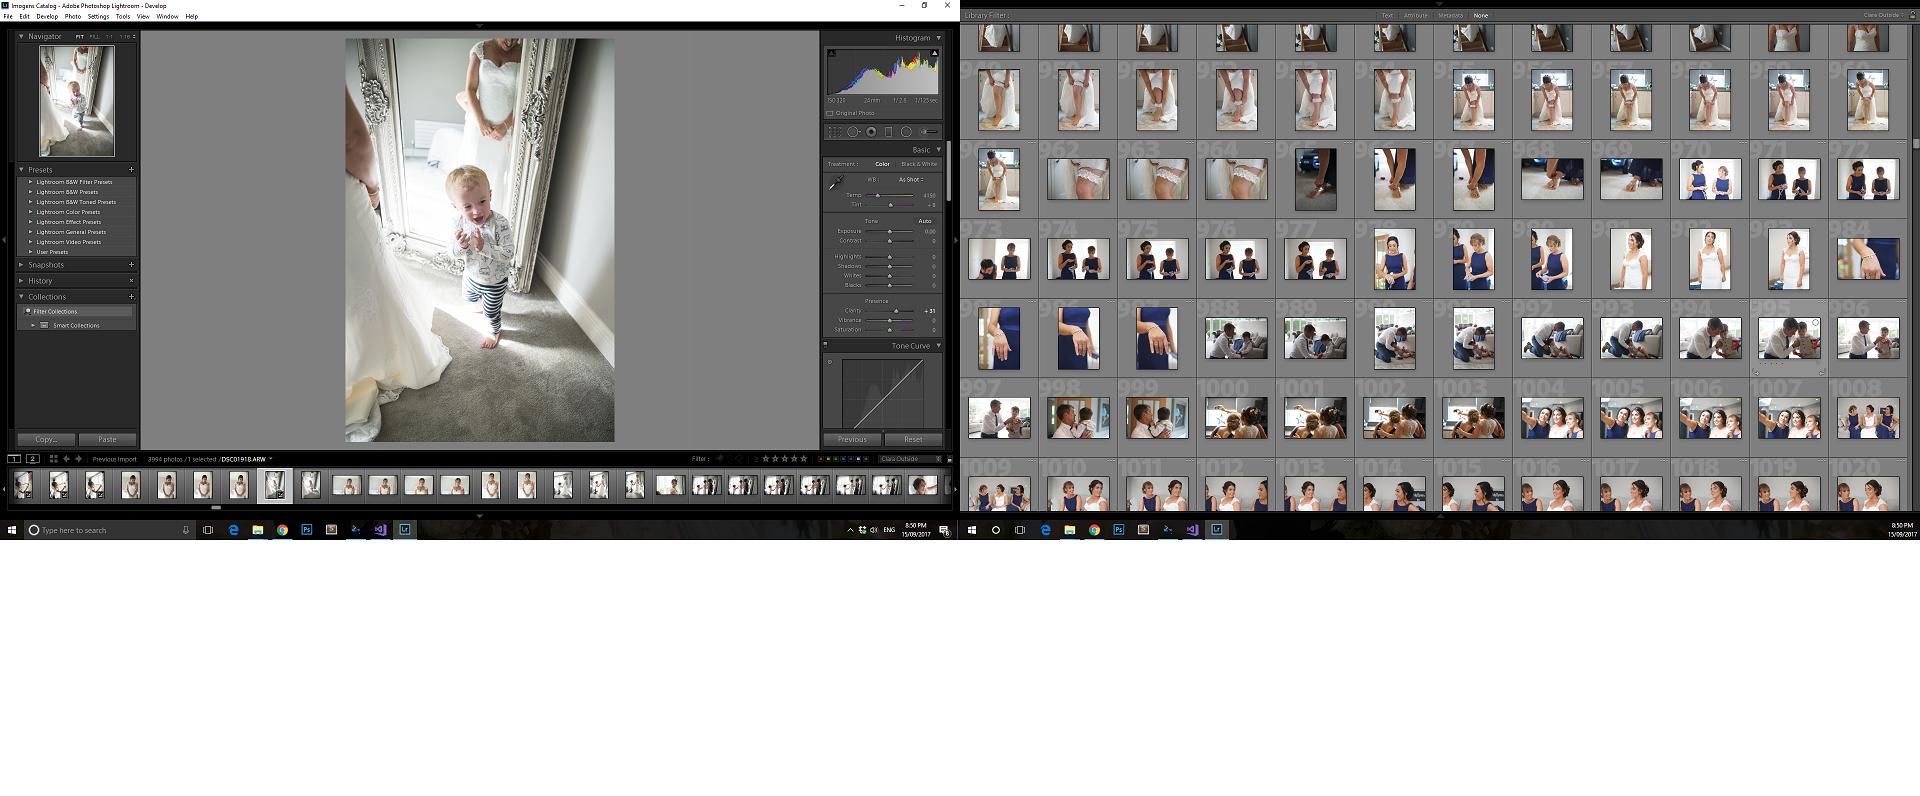Click the second window '2' display icon
1920x796 pixels.
click(33, 459)
